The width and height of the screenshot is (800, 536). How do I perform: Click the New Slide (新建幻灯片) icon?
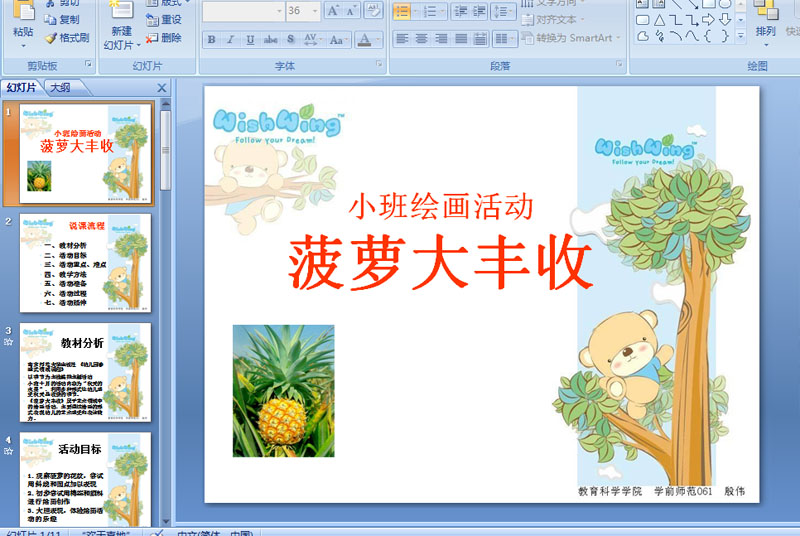tap(121, 11)
